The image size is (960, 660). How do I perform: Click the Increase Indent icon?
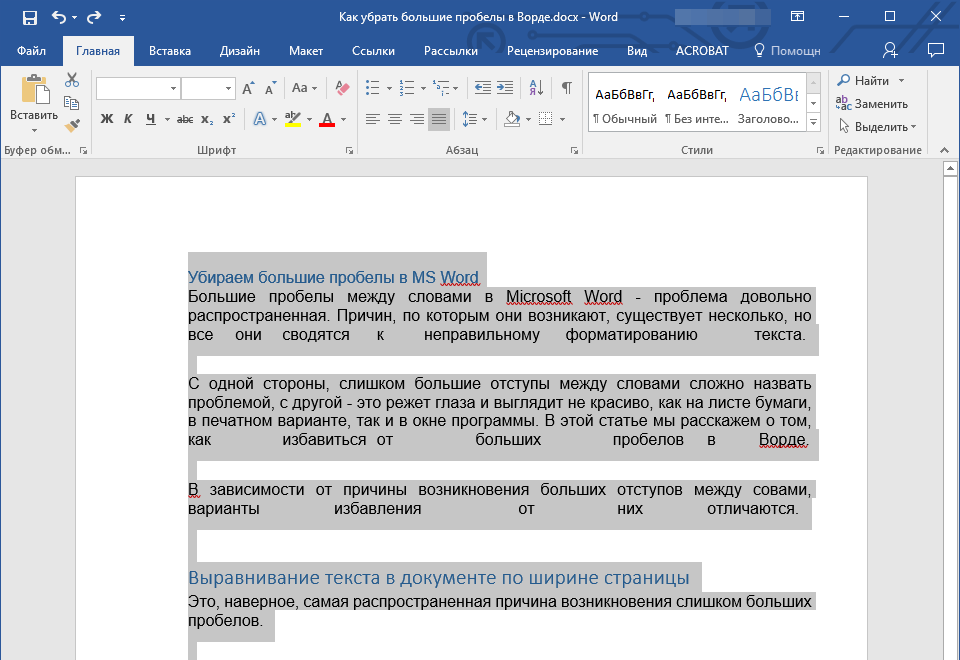point(505,88)
